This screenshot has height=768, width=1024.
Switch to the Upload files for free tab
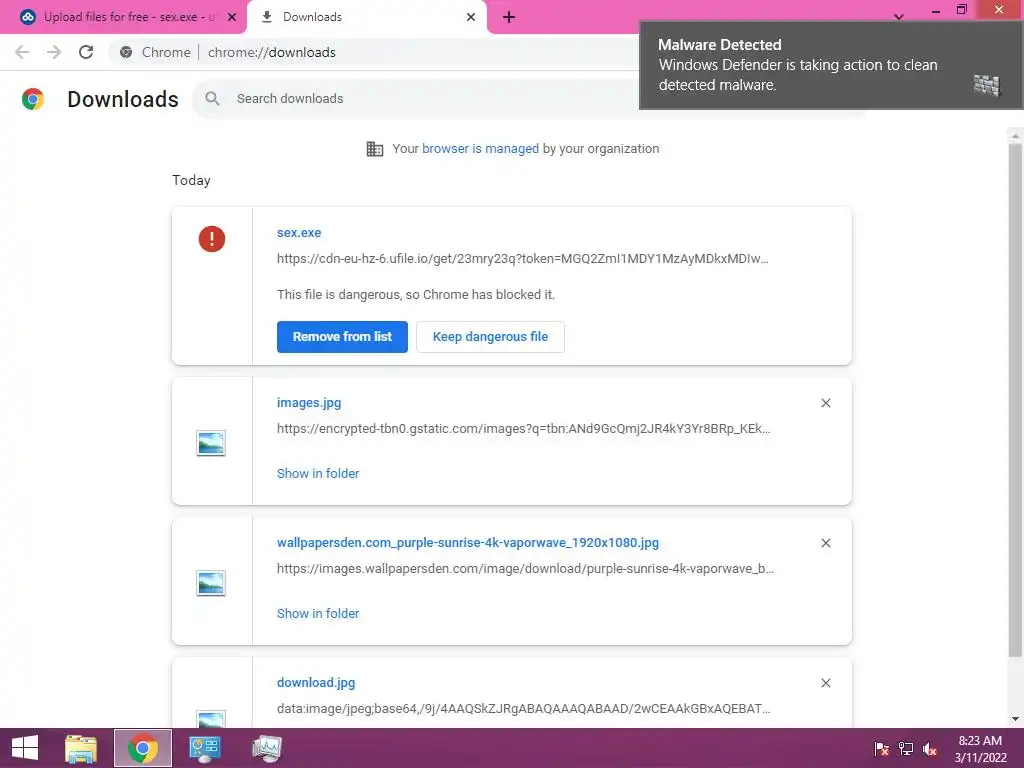123,17
